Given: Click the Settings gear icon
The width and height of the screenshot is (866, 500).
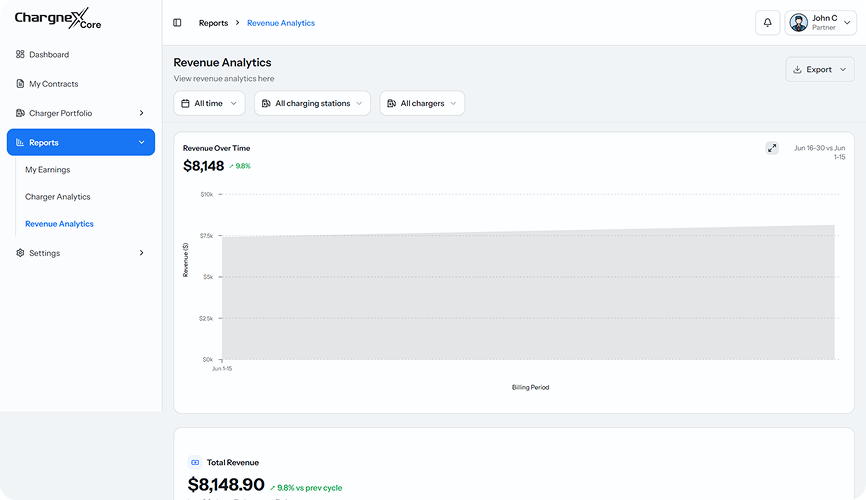Looking at the screenshot, I should 20,252.
